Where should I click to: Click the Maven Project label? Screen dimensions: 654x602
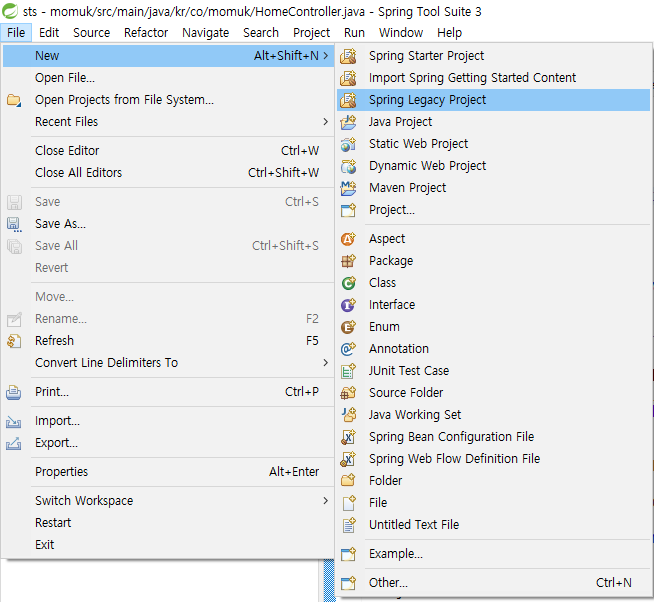coord(407,188)
